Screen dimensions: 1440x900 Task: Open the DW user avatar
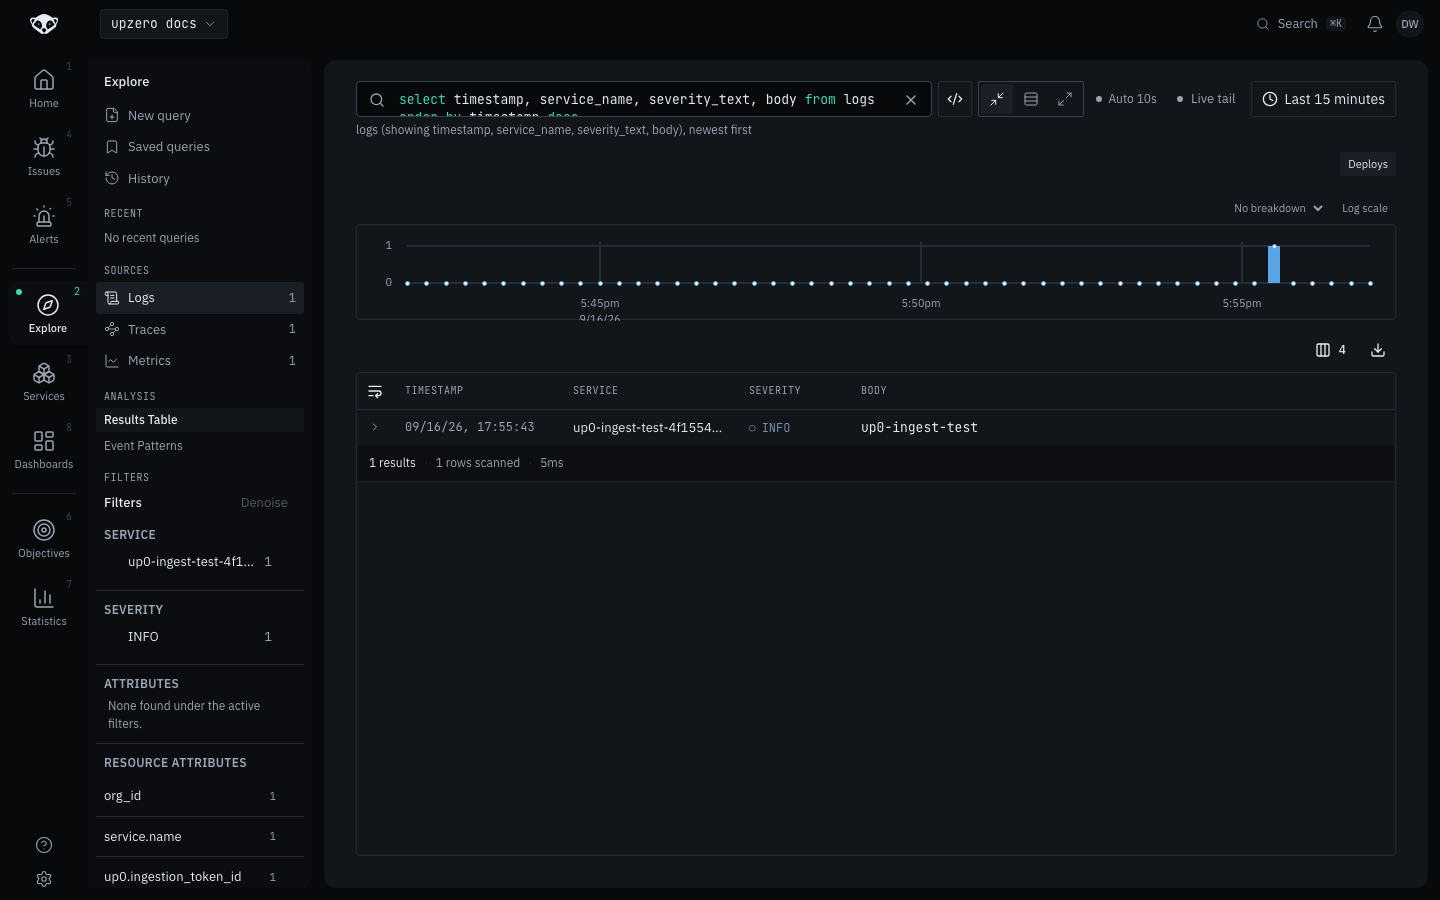pyautogui.click(x=1410, y=24)
